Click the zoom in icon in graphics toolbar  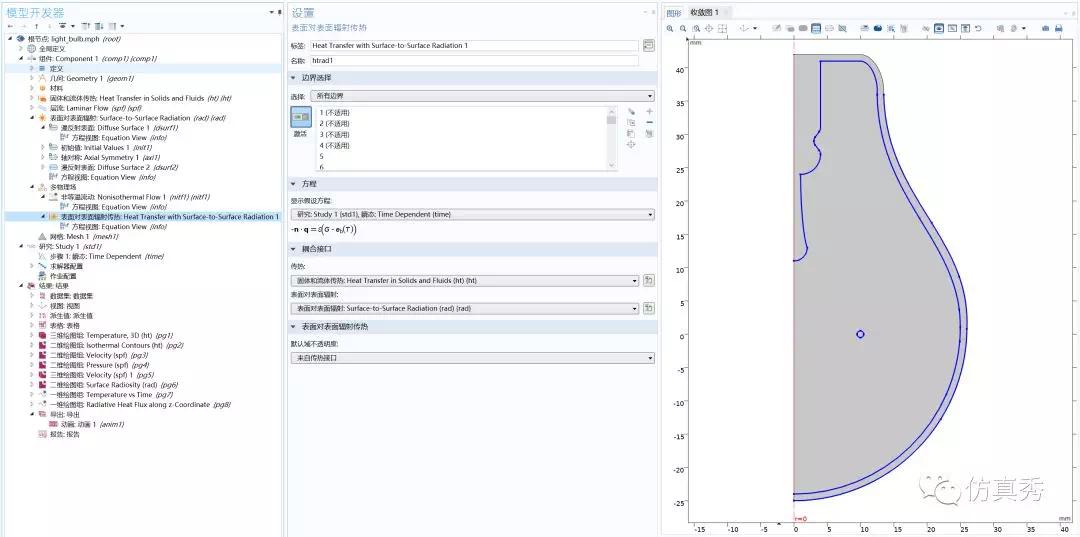click(670, 28)
